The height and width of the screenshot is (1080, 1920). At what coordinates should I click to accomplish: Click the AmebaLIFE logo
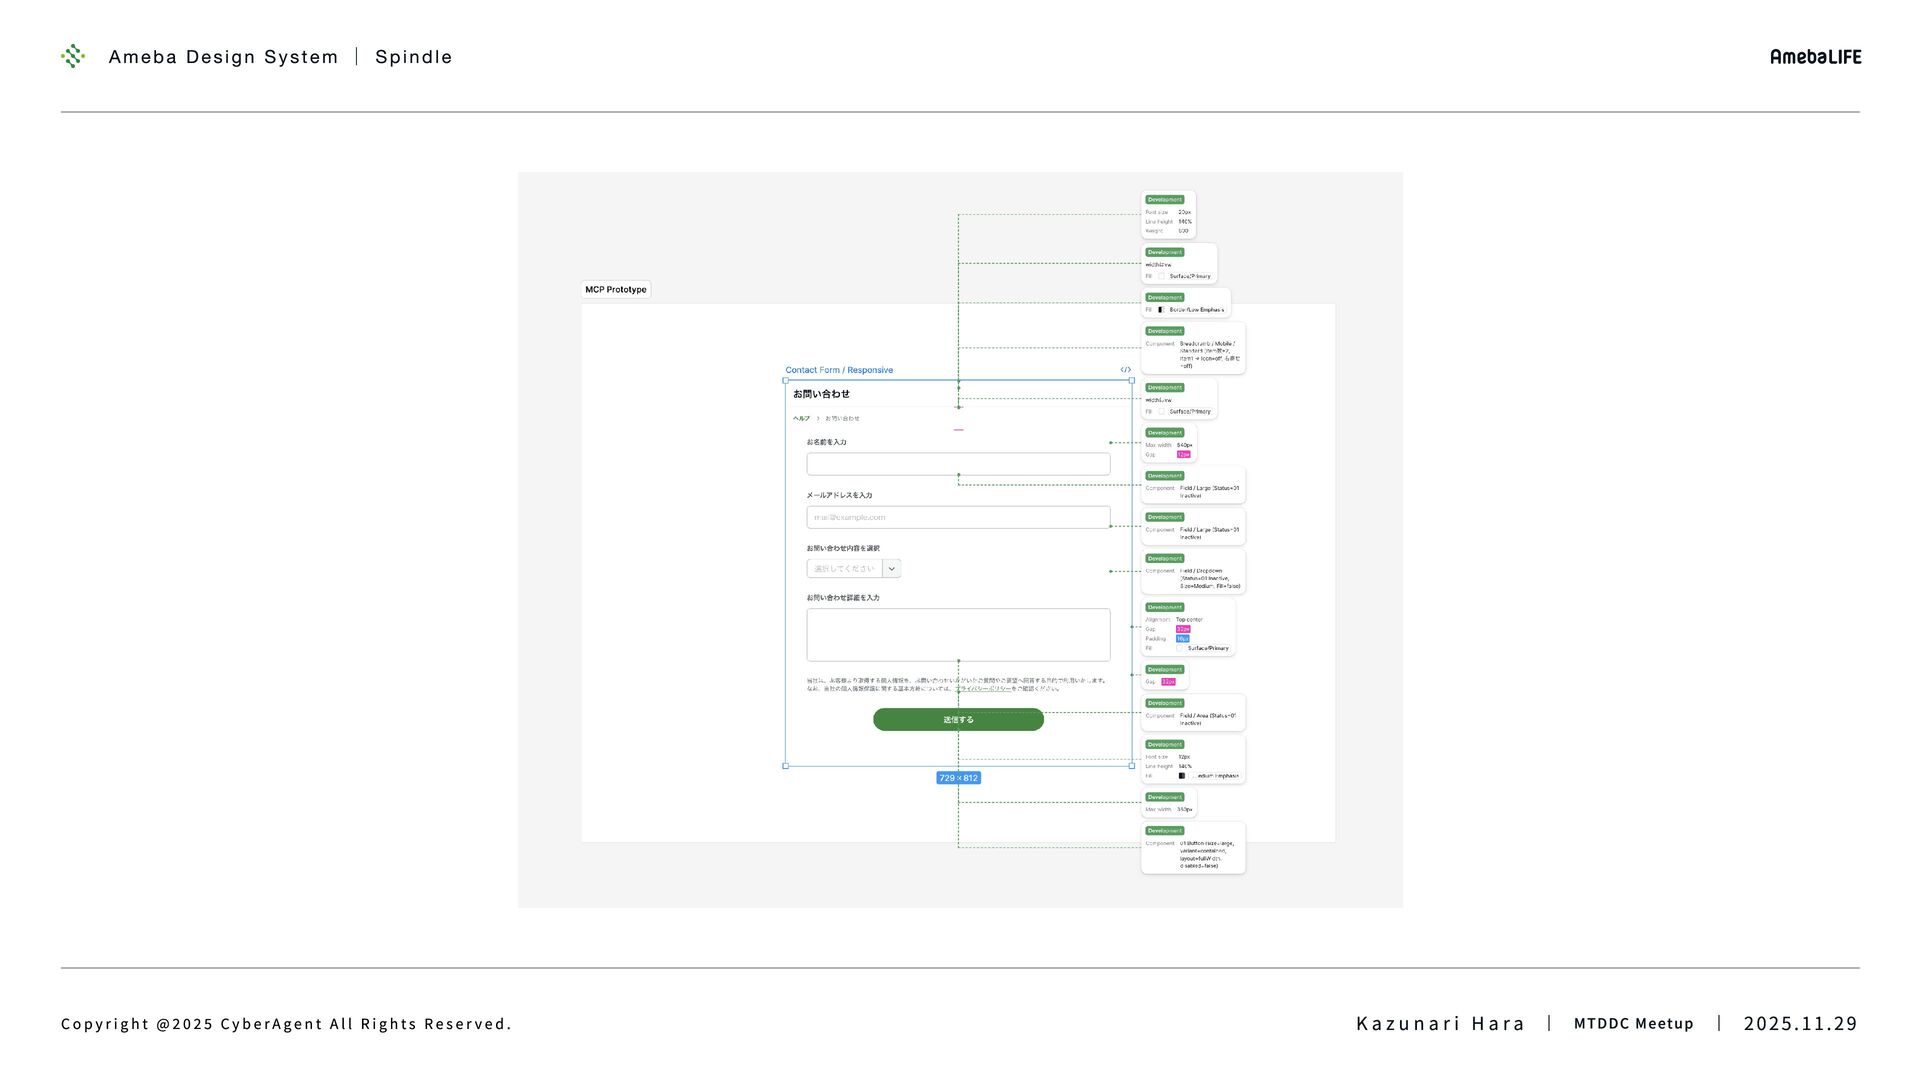pos(1815,57)
